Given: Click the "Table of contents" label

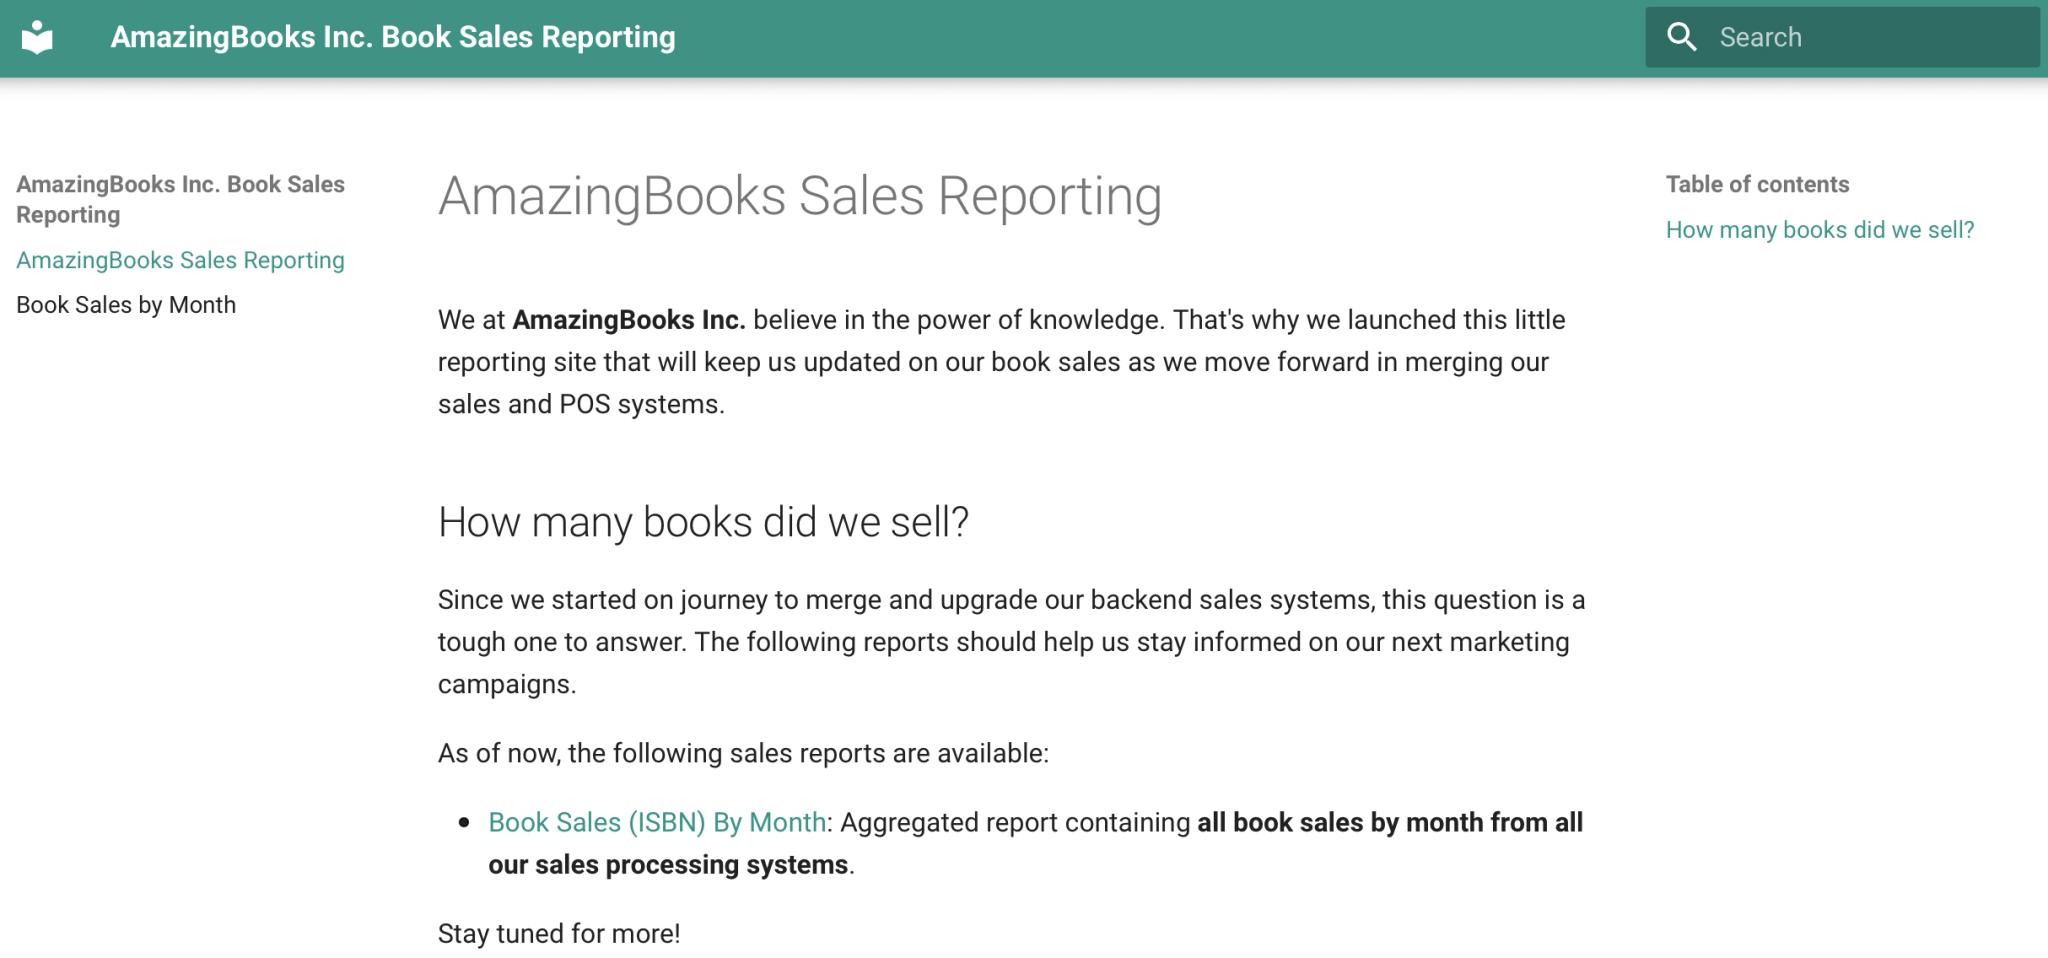Looking at the screenshot, I should [x=1757, y=184].
